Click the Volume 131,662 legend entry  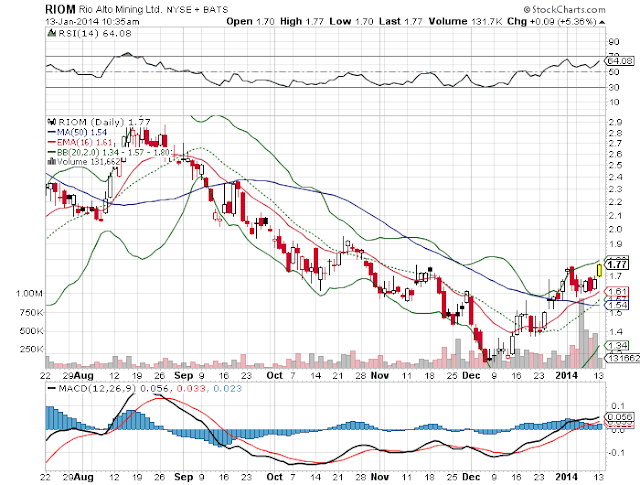[89, 162]
